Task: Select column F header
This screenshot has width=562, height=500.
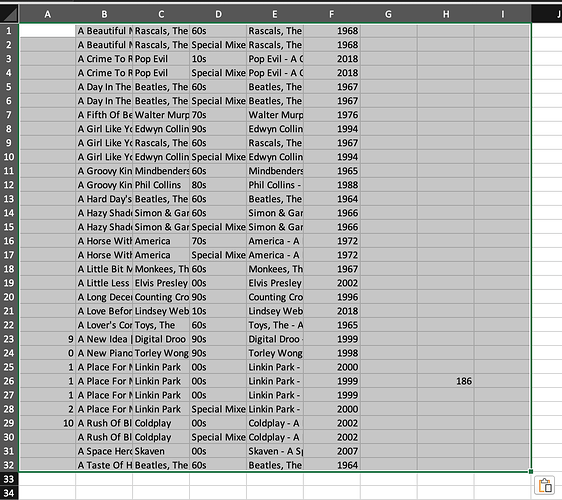Action: coord(332,14)
